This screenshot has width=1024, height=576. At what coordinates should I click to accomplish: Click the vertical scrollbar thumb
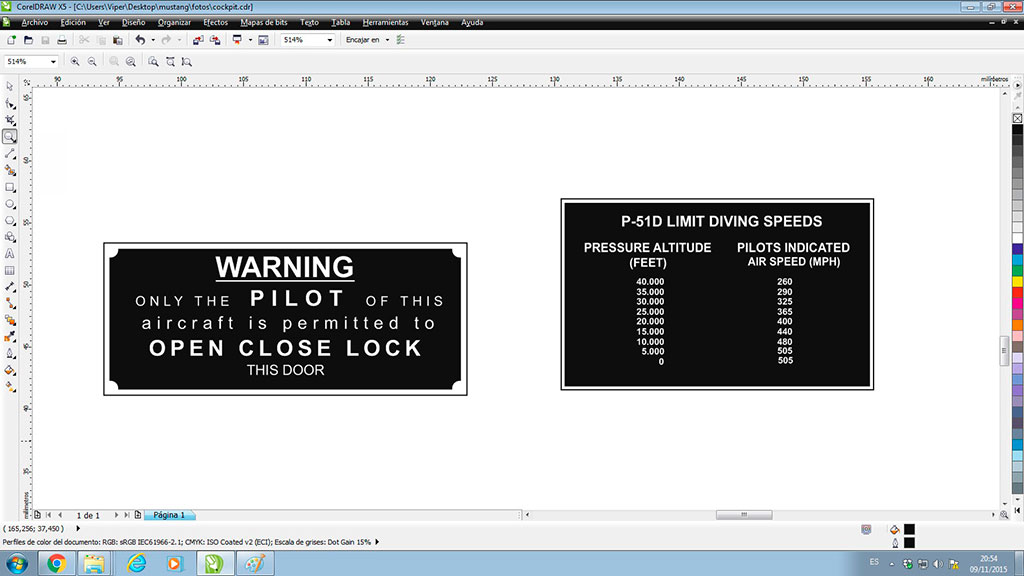point(1004,350)
